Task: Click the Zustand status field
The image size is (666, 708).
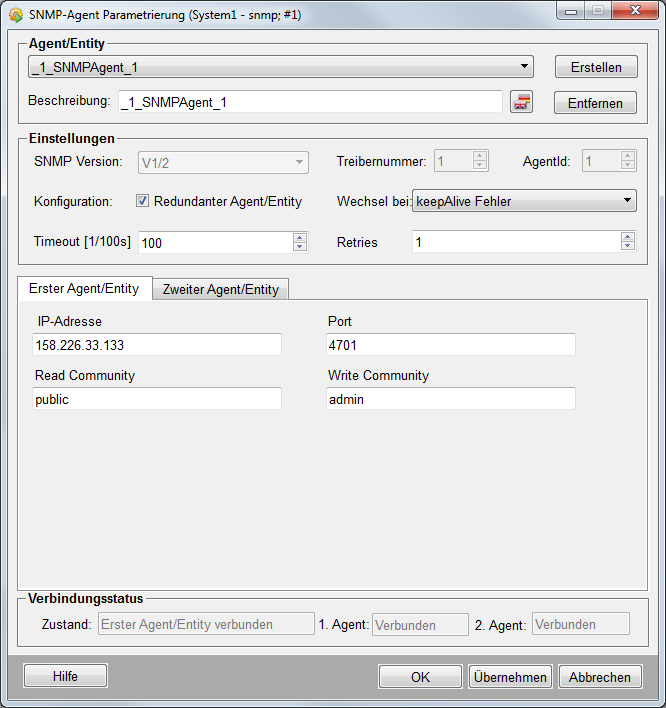Action: [206, 624]
